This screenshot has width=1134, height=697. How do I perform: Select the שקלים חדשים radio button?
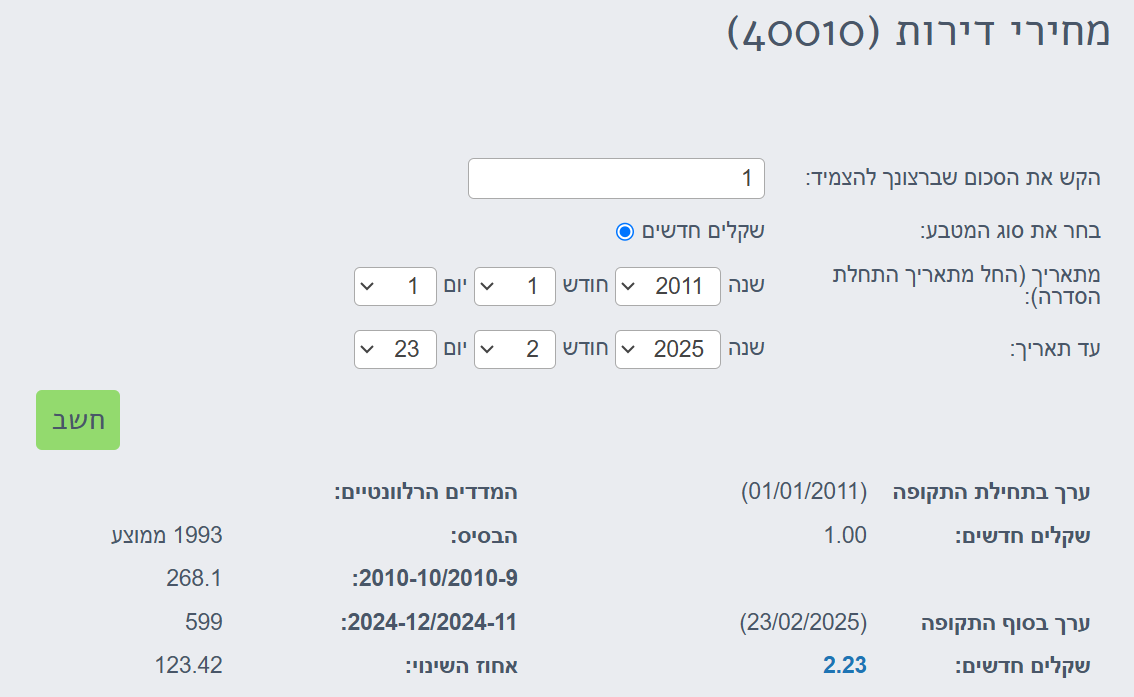tap(625, 232)
